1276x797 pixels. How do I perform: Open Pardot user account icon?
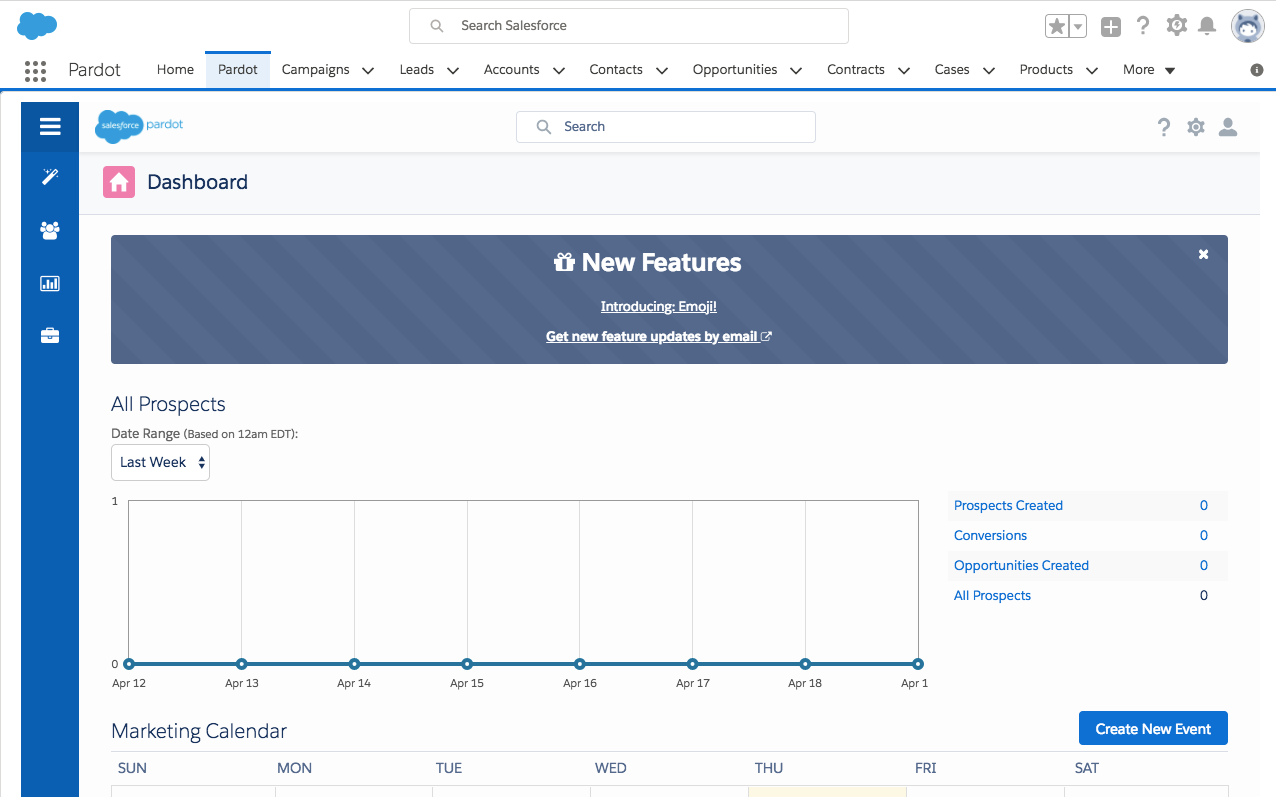1228,127
